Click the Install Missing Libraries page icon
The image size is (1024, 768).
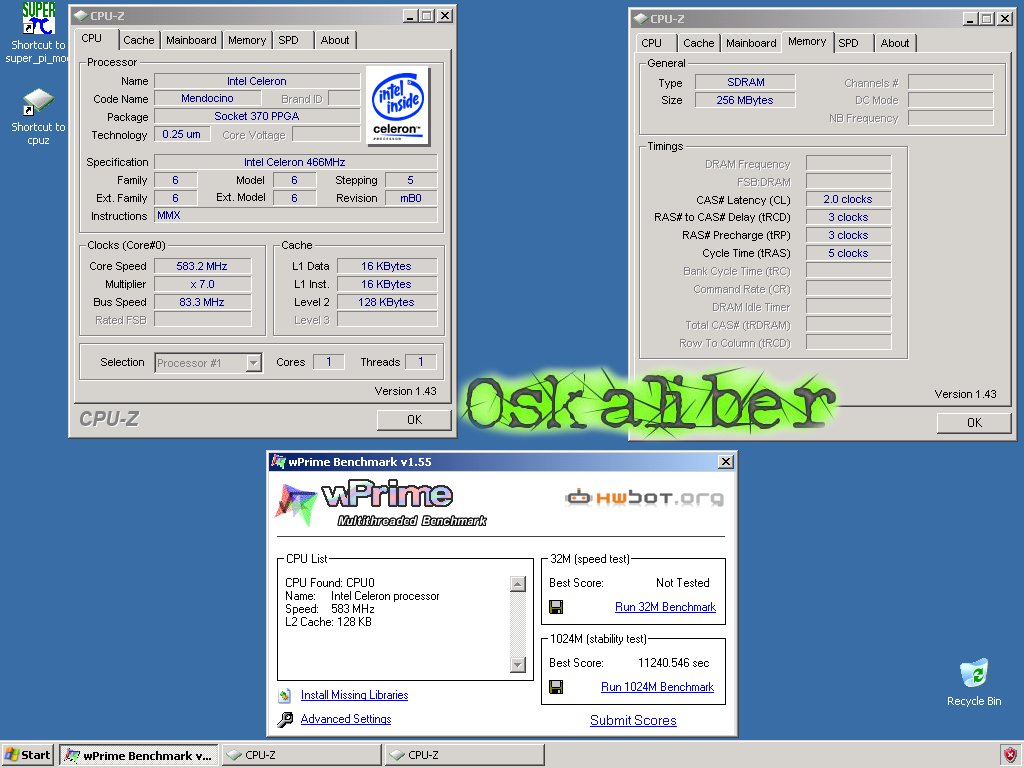pyautogui.click(x=285, y=696)
